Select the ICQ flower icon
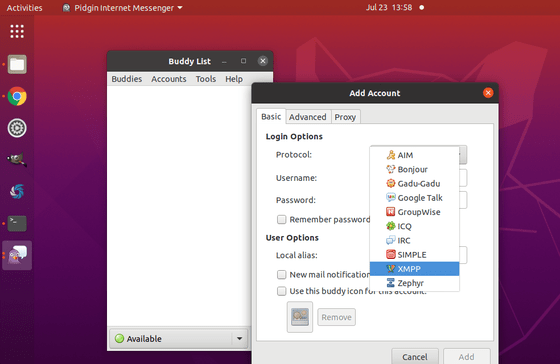Image resolution: width=560 pixels, height=364 pixels. pyautogui.click(x=391, y=226)
